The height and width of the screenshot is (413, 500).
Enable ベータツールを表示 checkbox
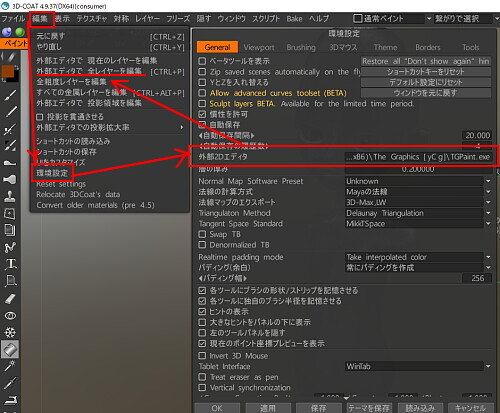[202, 61]
